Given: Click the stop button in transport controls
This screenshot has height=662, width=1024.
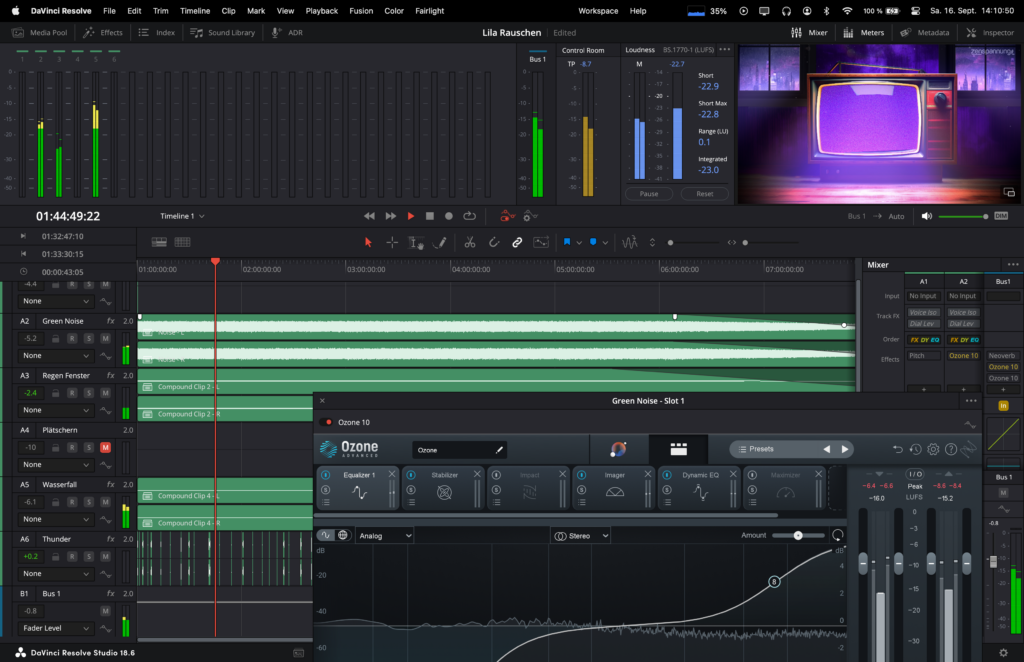Looking at the screenshot, I should pyautogui.click(x=430, y=216).
